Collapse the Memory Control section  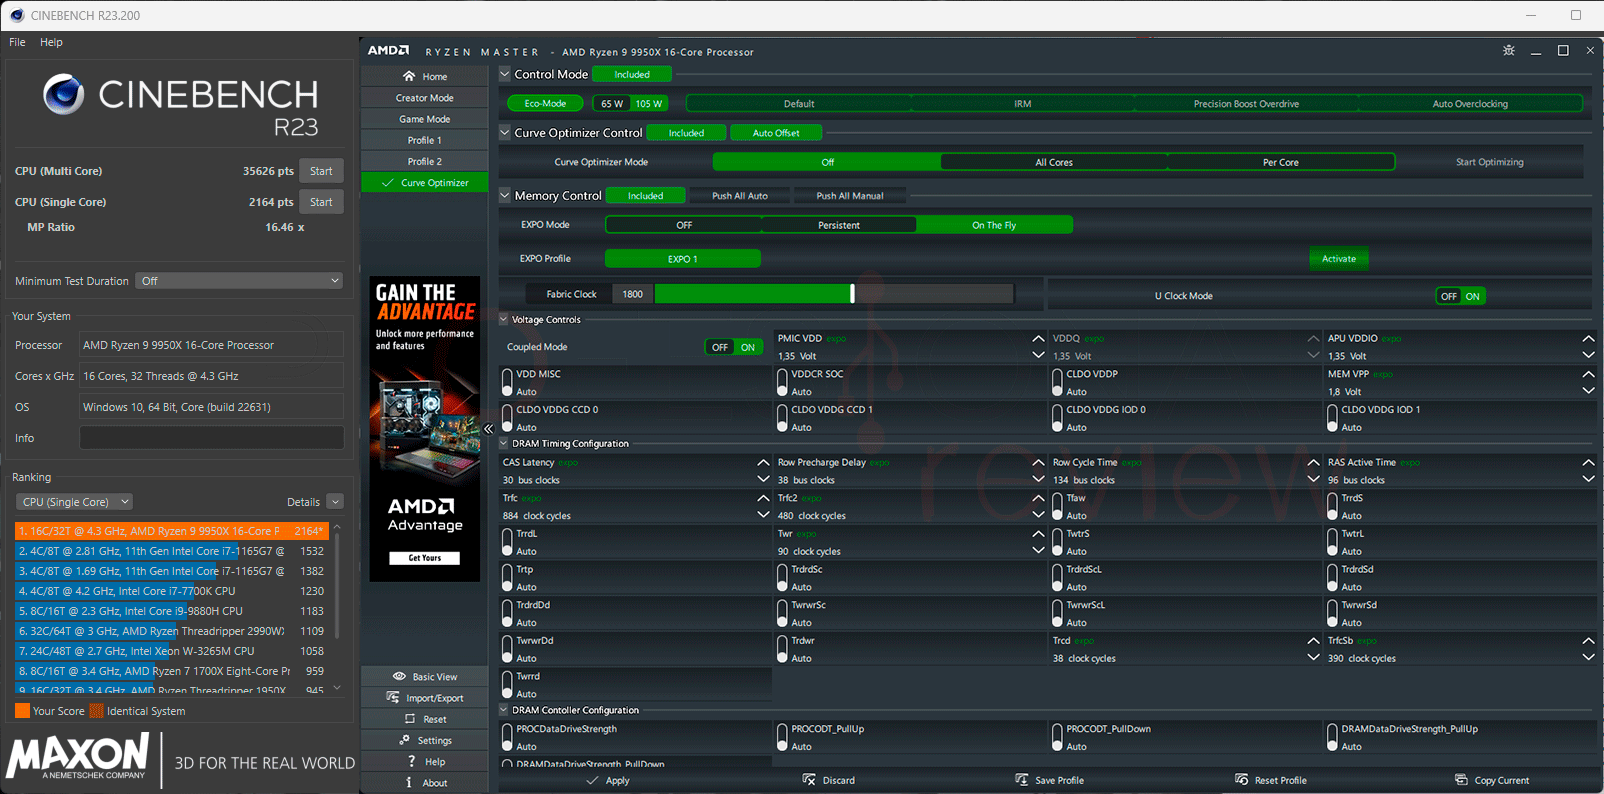pos(505,195)
